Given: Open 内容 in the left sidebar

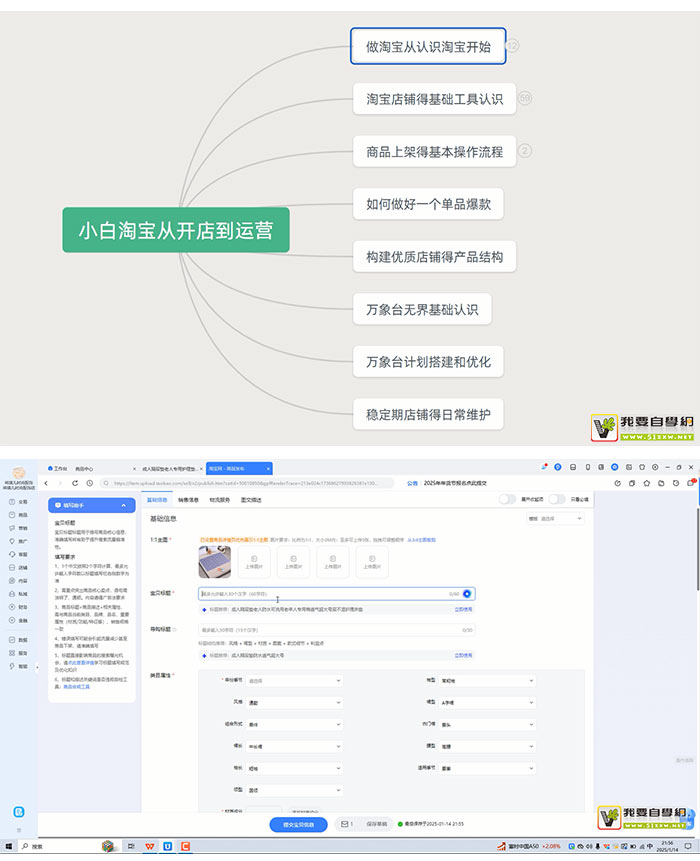Looking at the screenshot, I should point(18,581).
